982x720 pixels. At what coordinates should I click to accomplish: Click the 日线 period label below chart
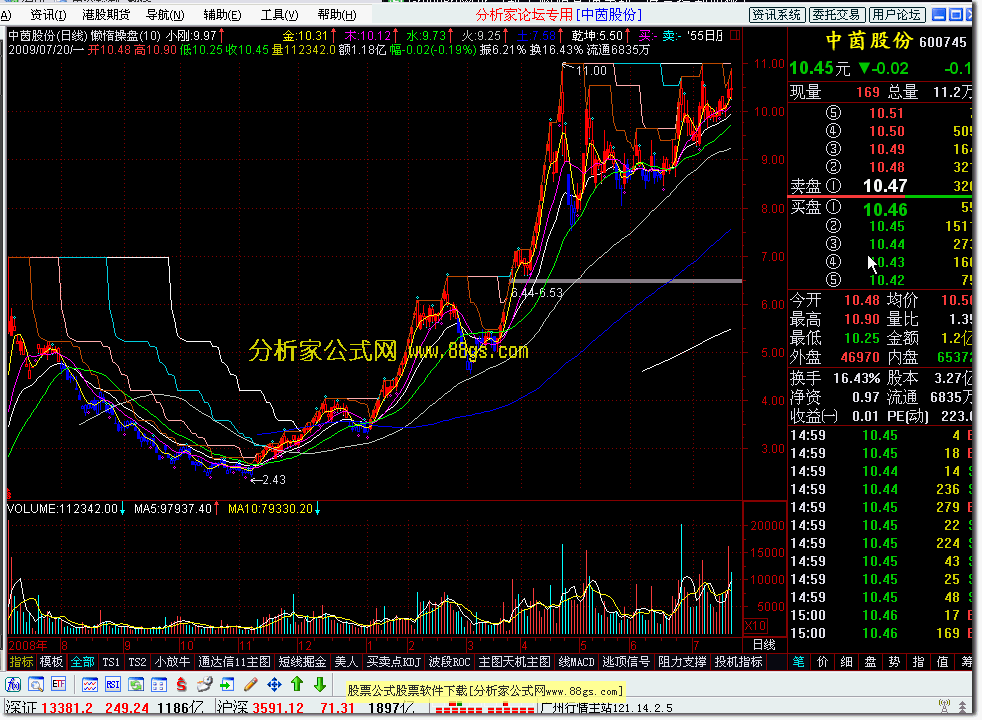pyautogui.click(x=764, y=644)
